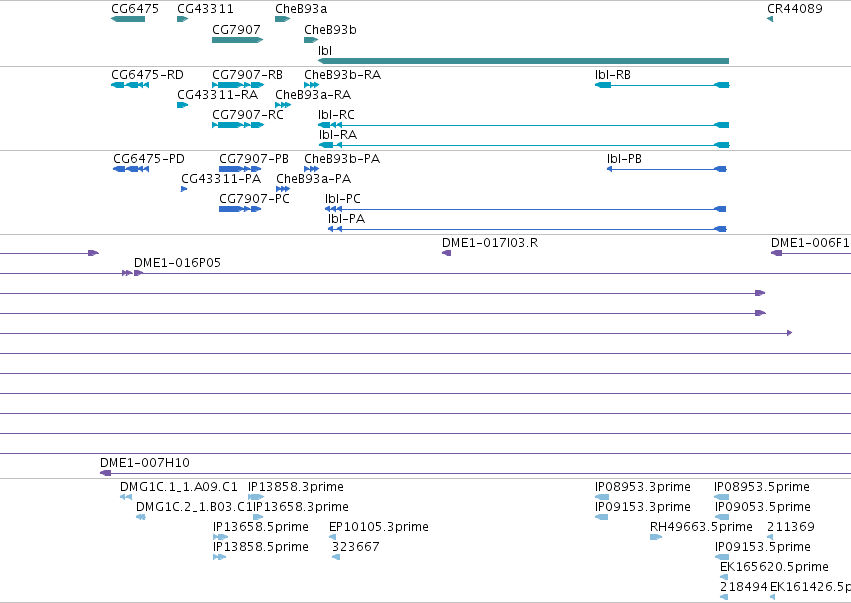Select the lbl-PC protein line
The image size is (851, 603).
525,209
